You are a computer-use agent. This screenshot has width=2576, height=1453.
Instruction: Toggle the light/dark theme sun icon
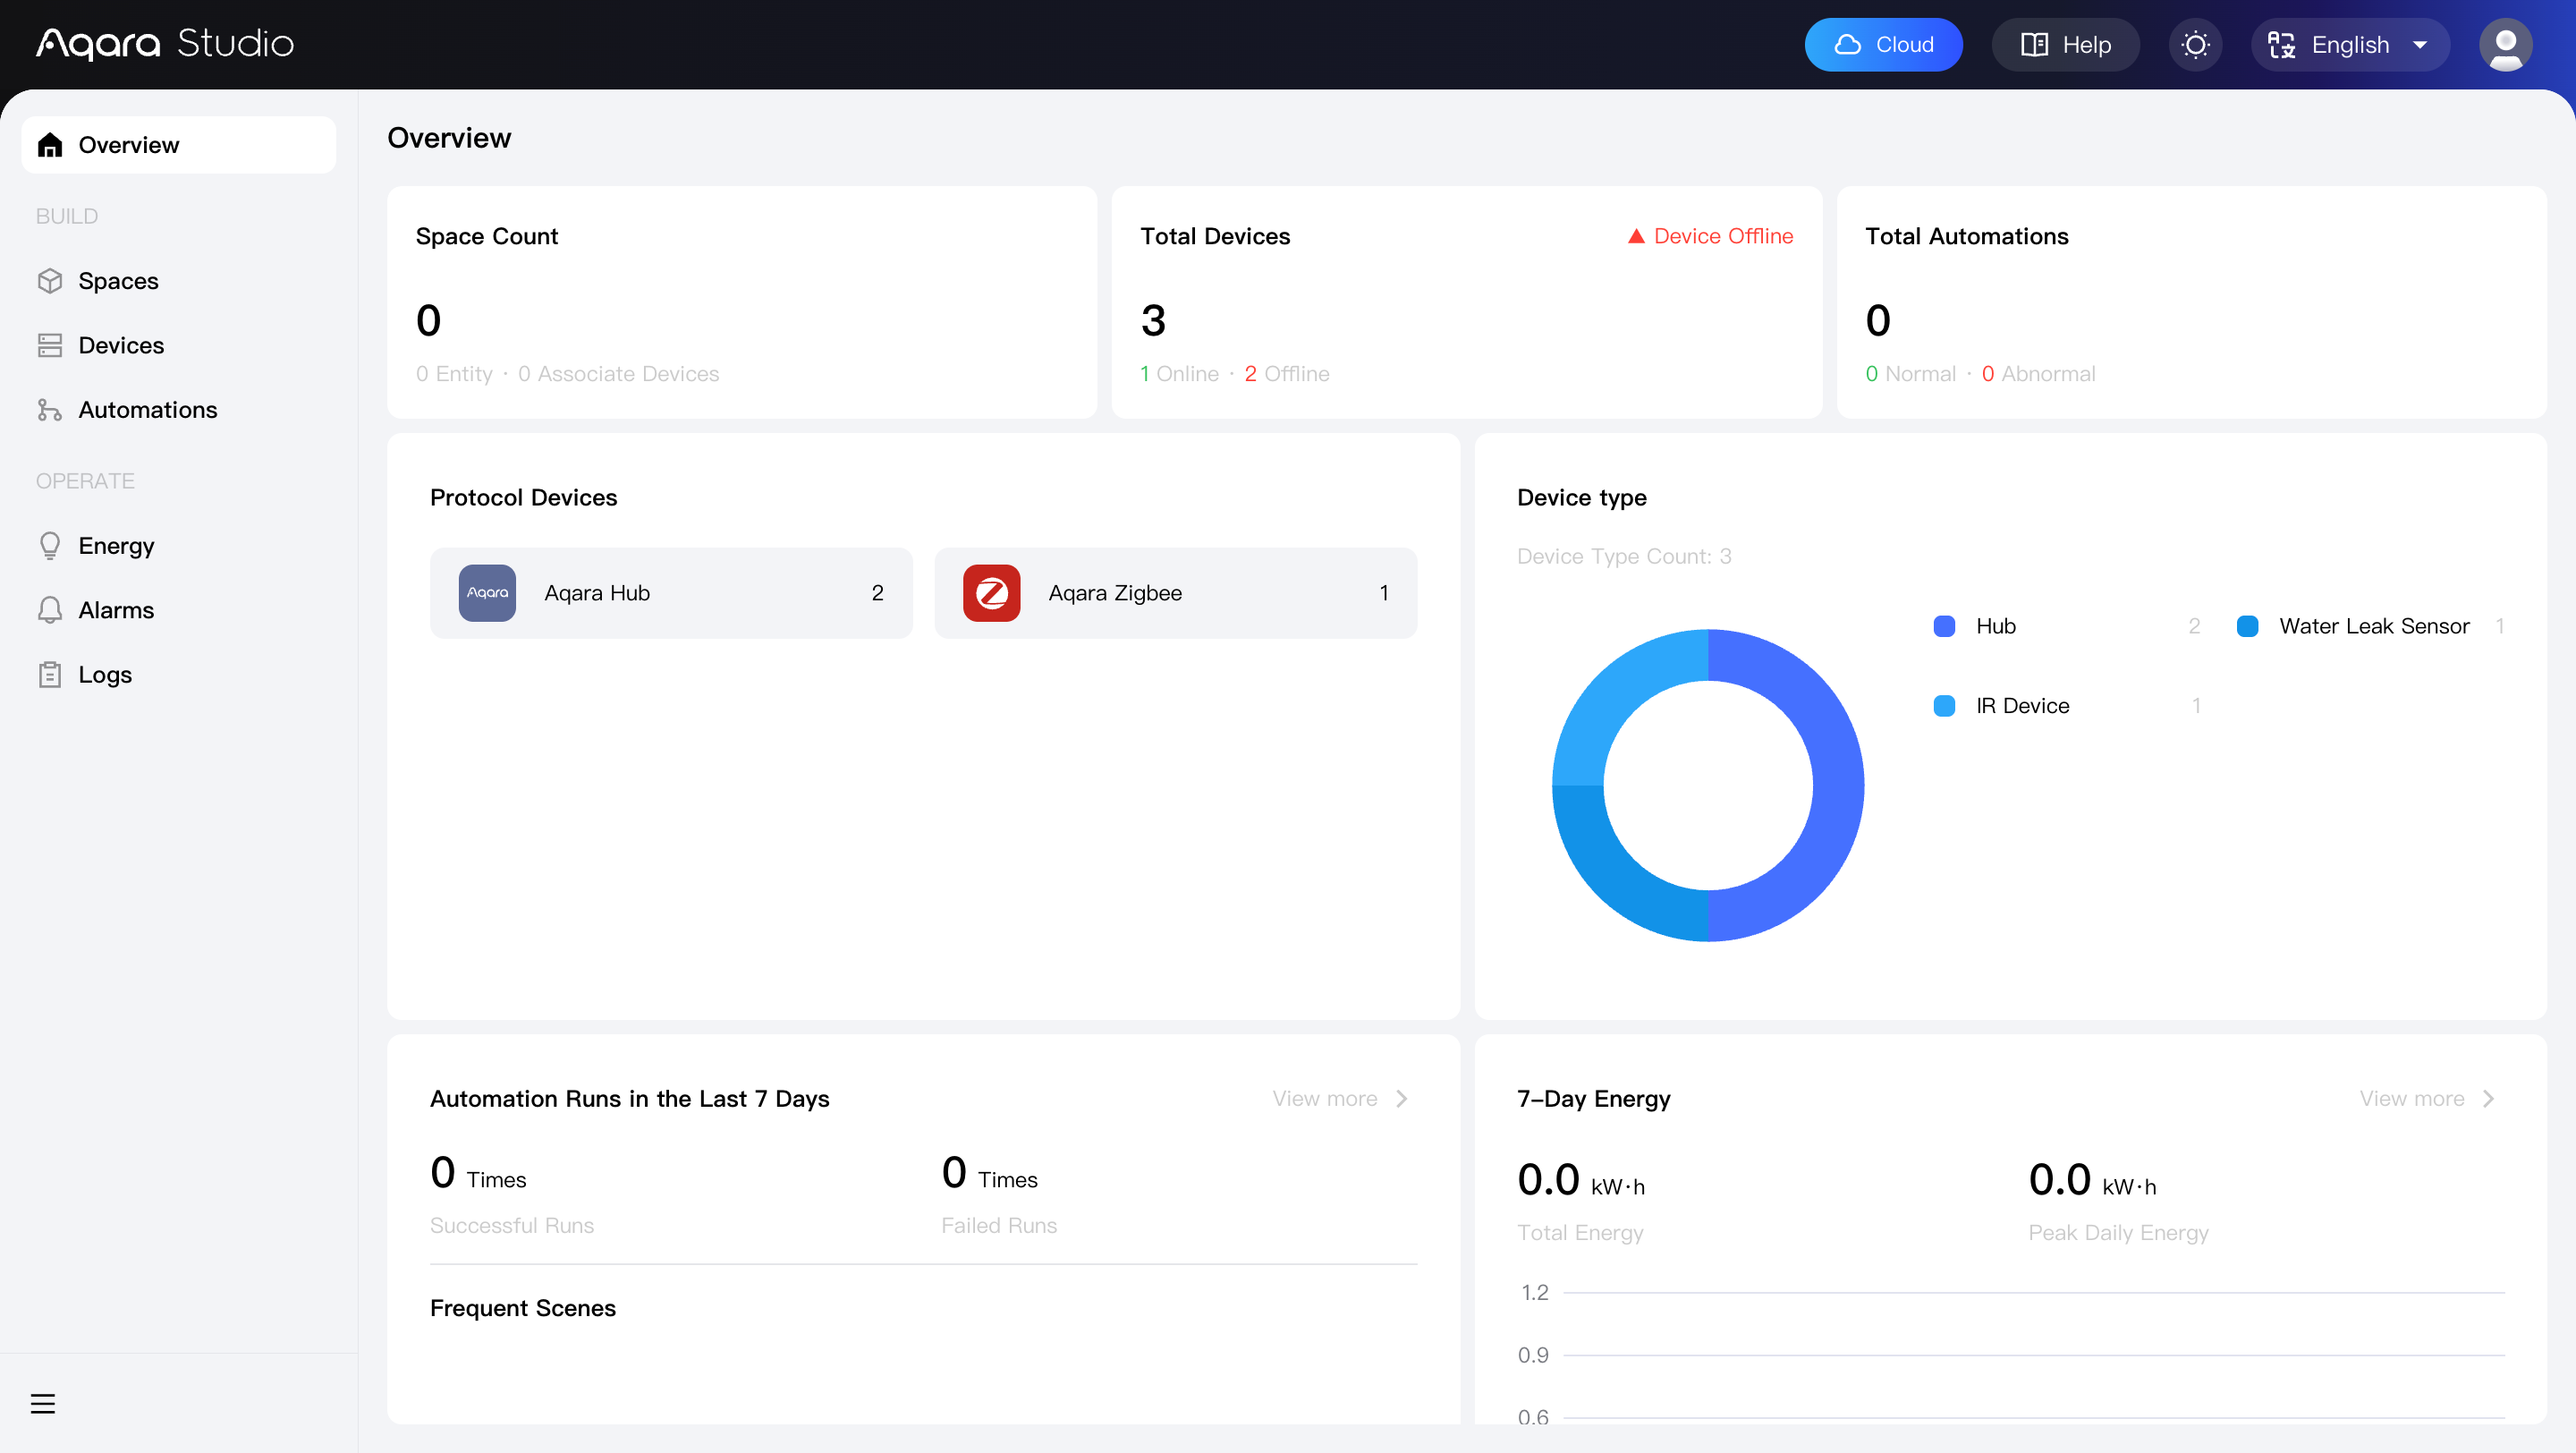click(x=2195, y=45)
